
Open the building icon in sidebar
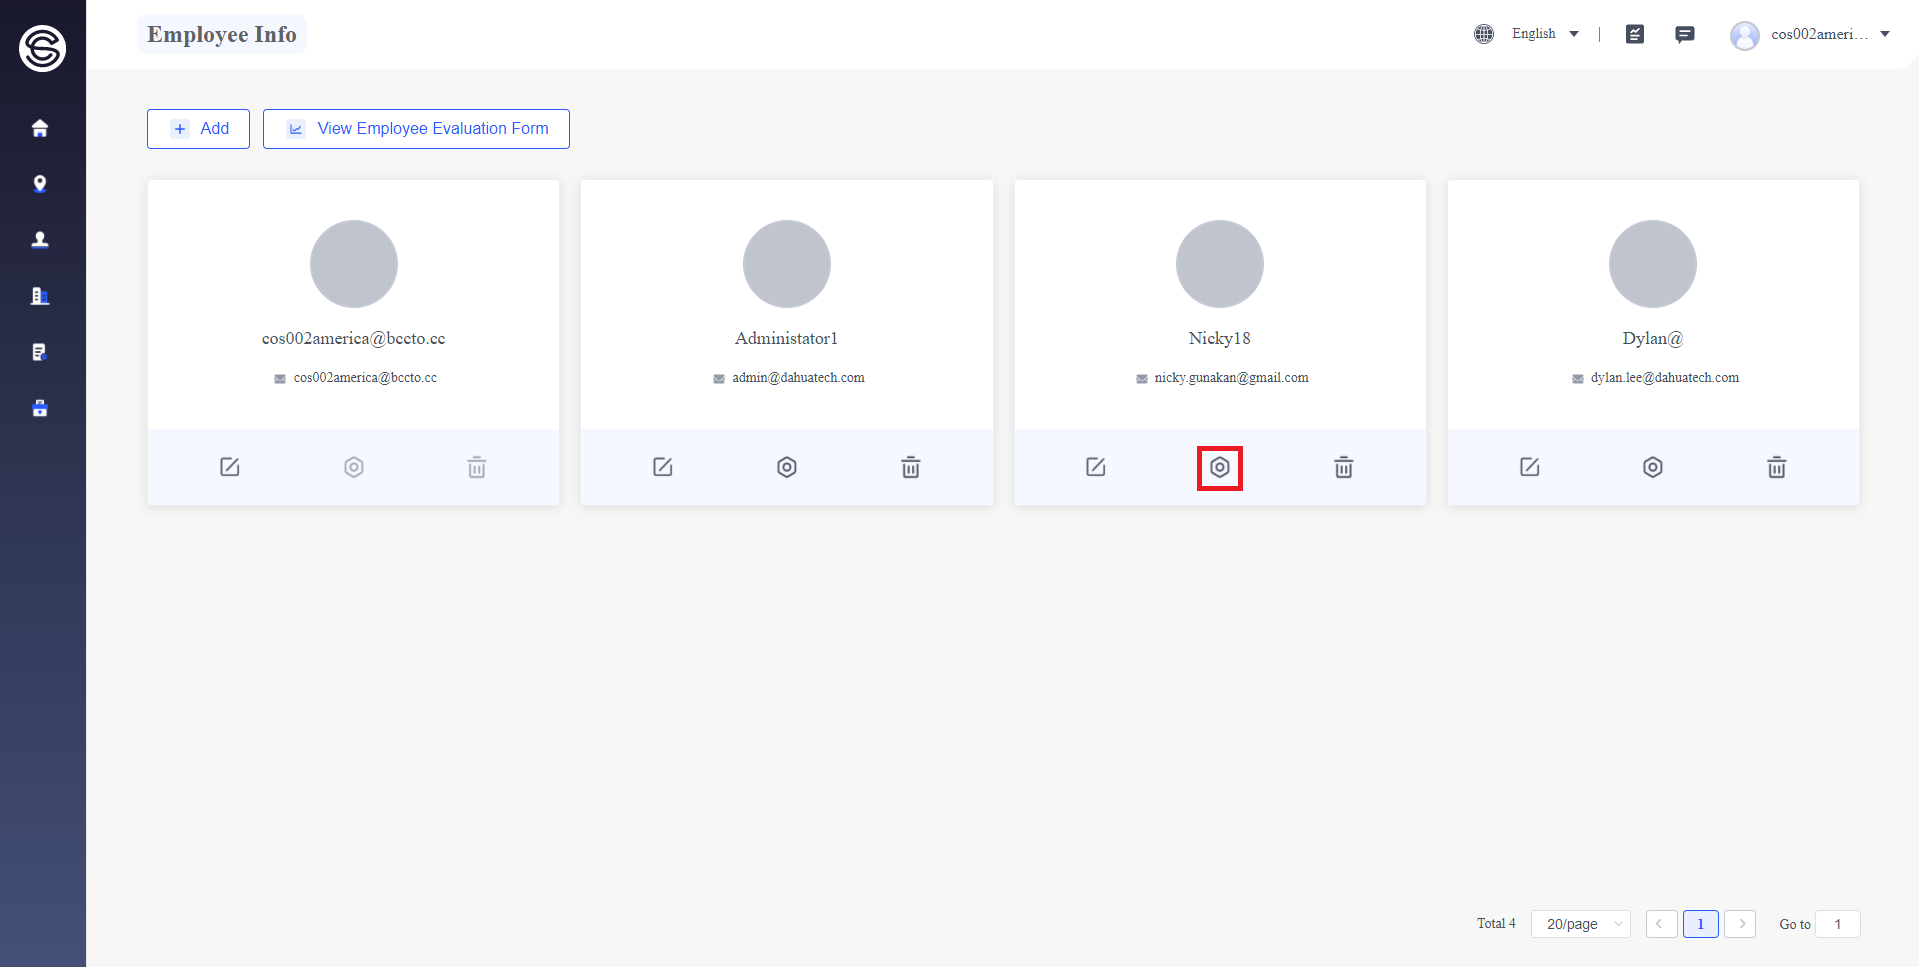[x=40, y=296]
